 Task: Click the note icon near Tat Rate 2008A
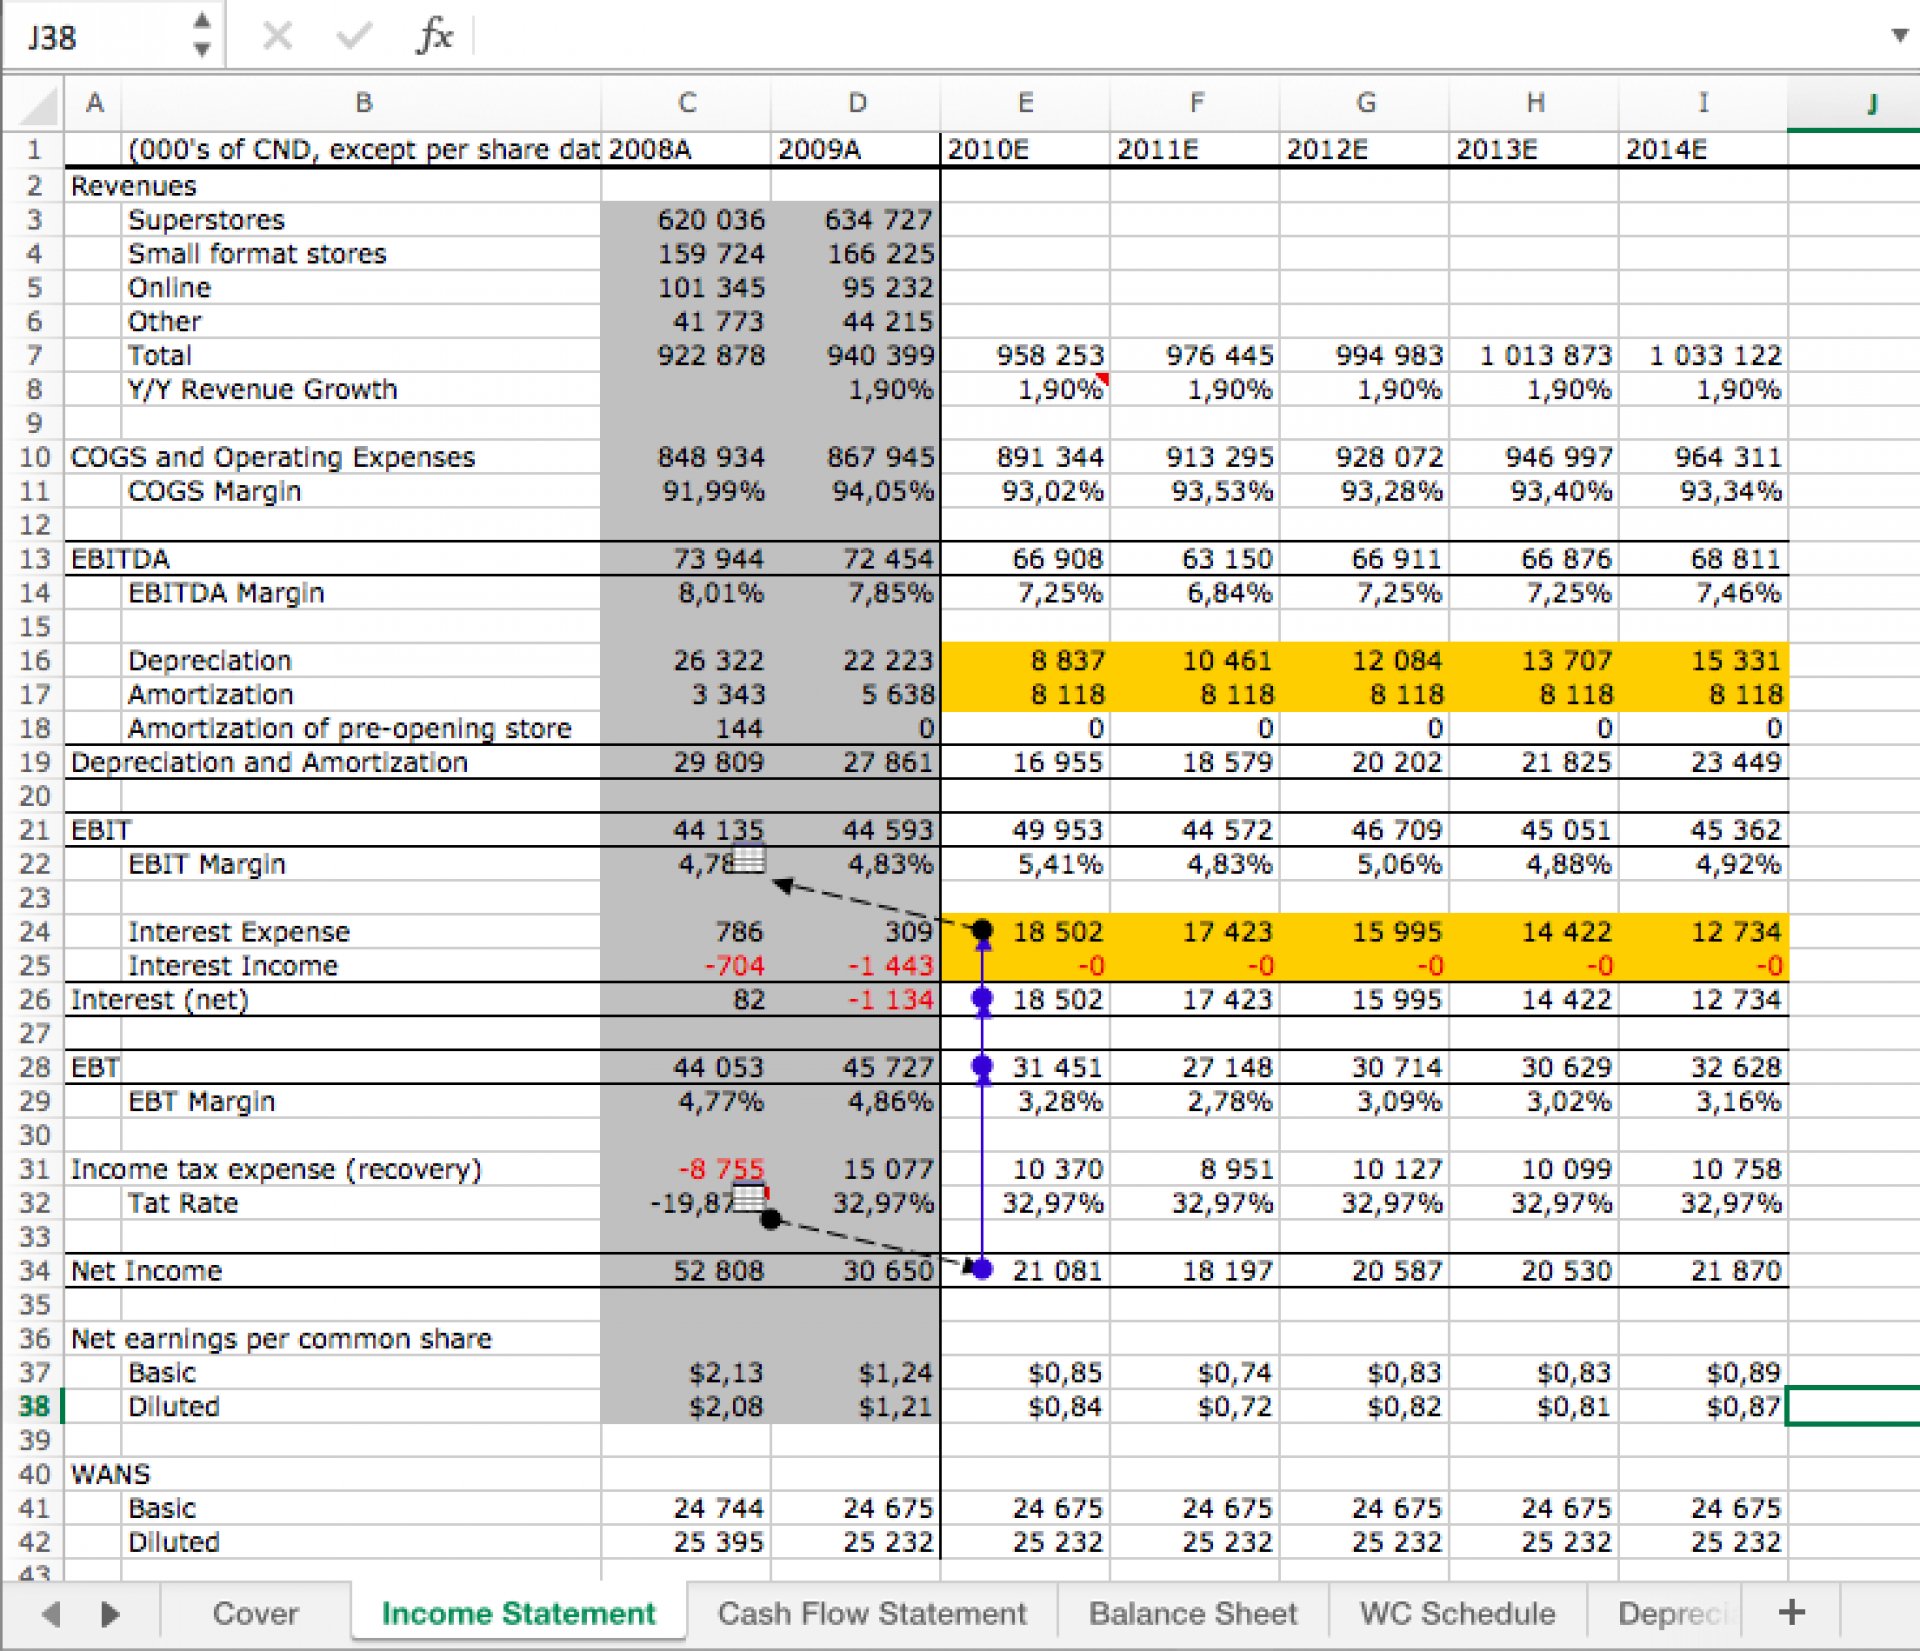pos(749,1197)
